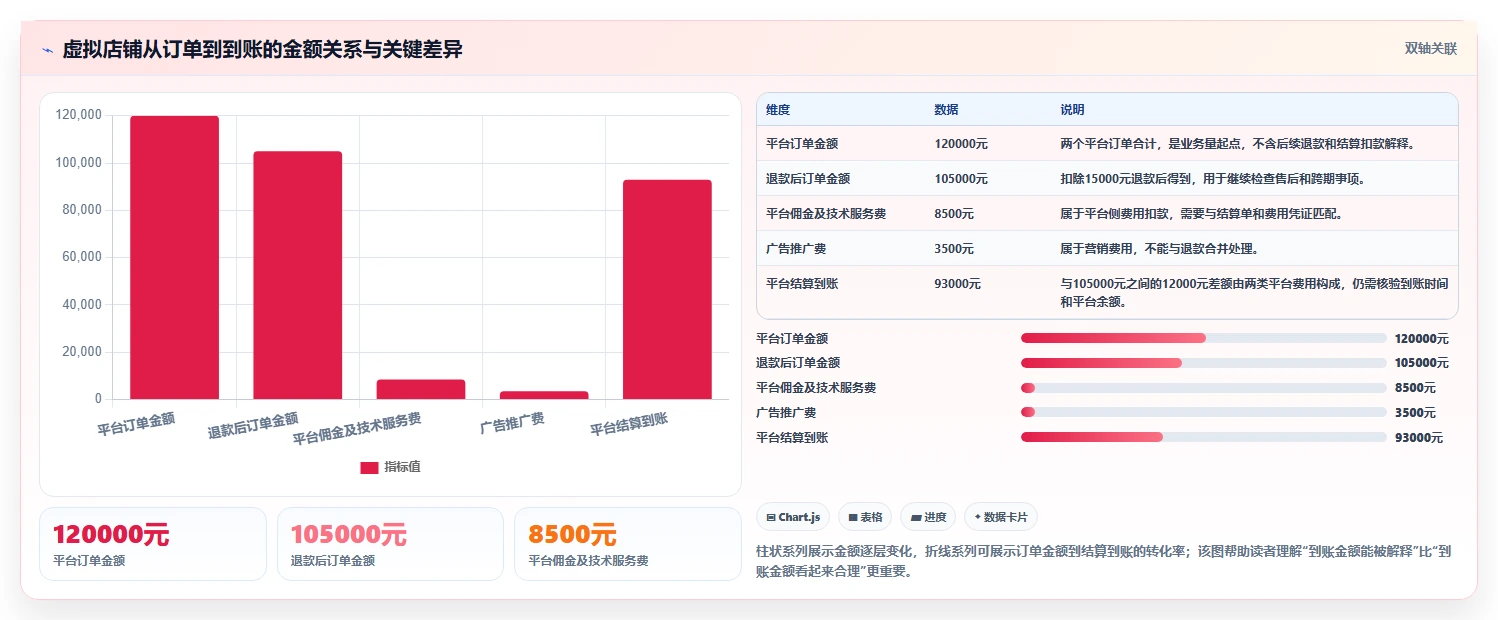Screen dimensions: 1498x620
Task: Click the 平台佣金及技术服务费 x-axis label
Action: (x=357, y=429)
